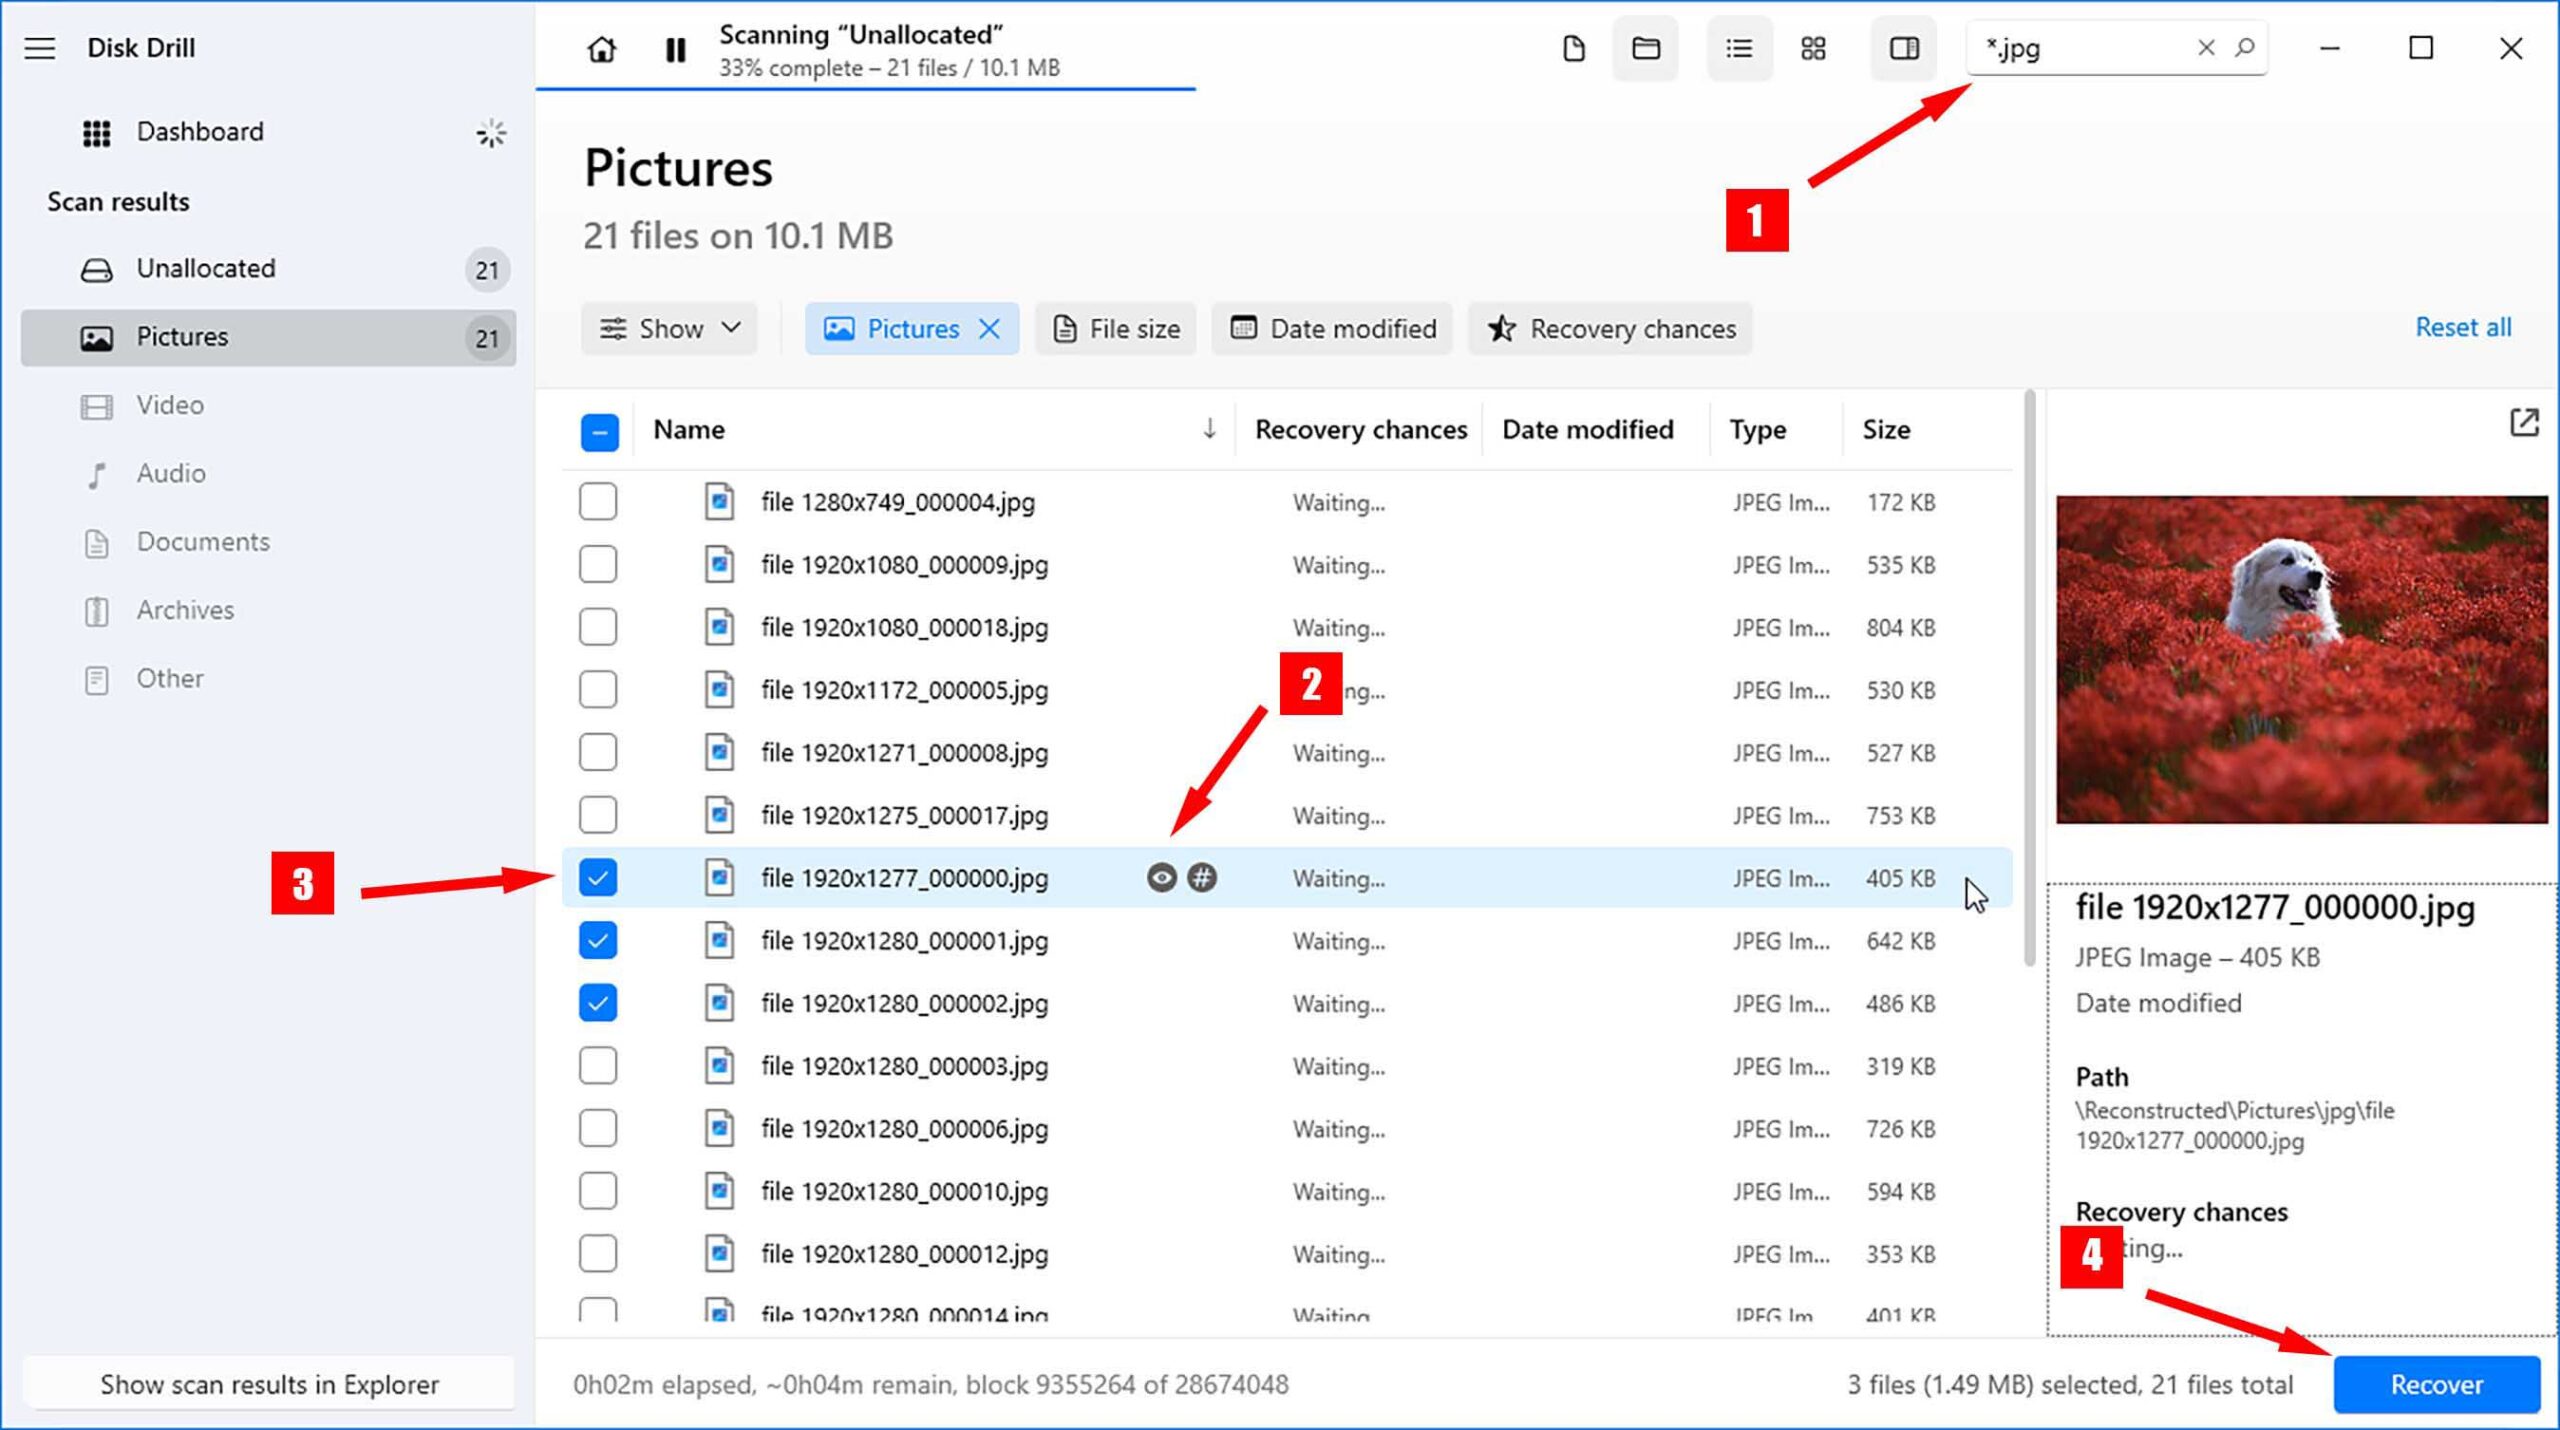This screenshot has width=2560, height=1430.
Task: Click the new file icon in toolbar
Action: pos(1570,47)
